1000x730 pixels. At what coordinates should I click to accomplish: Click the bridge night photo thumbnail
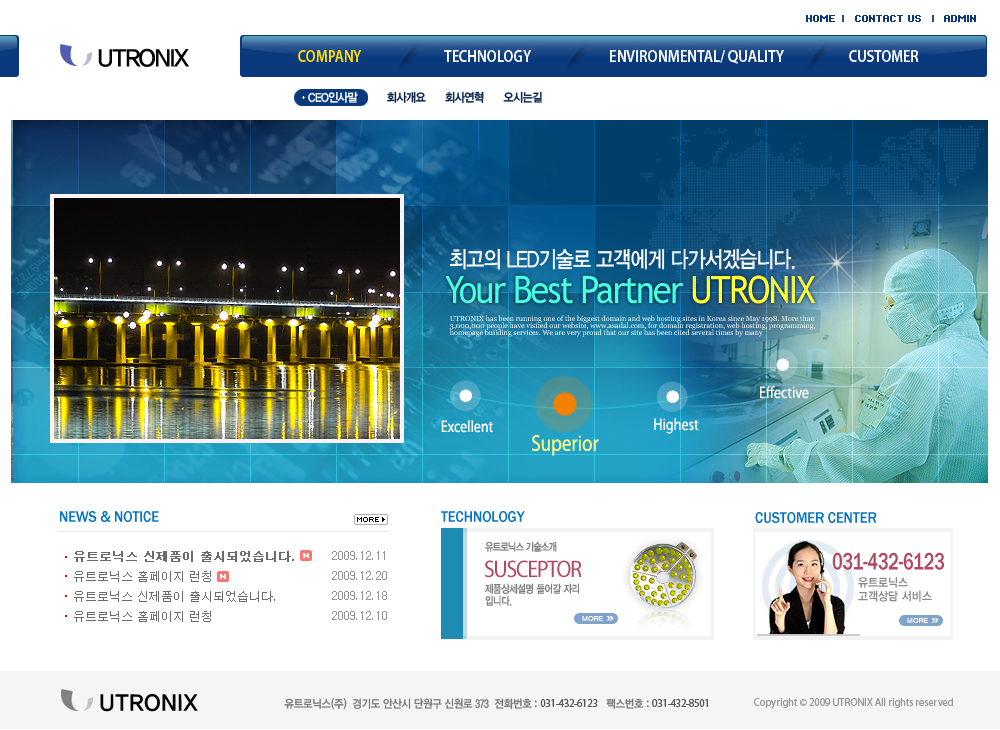(x=227, y=318)
